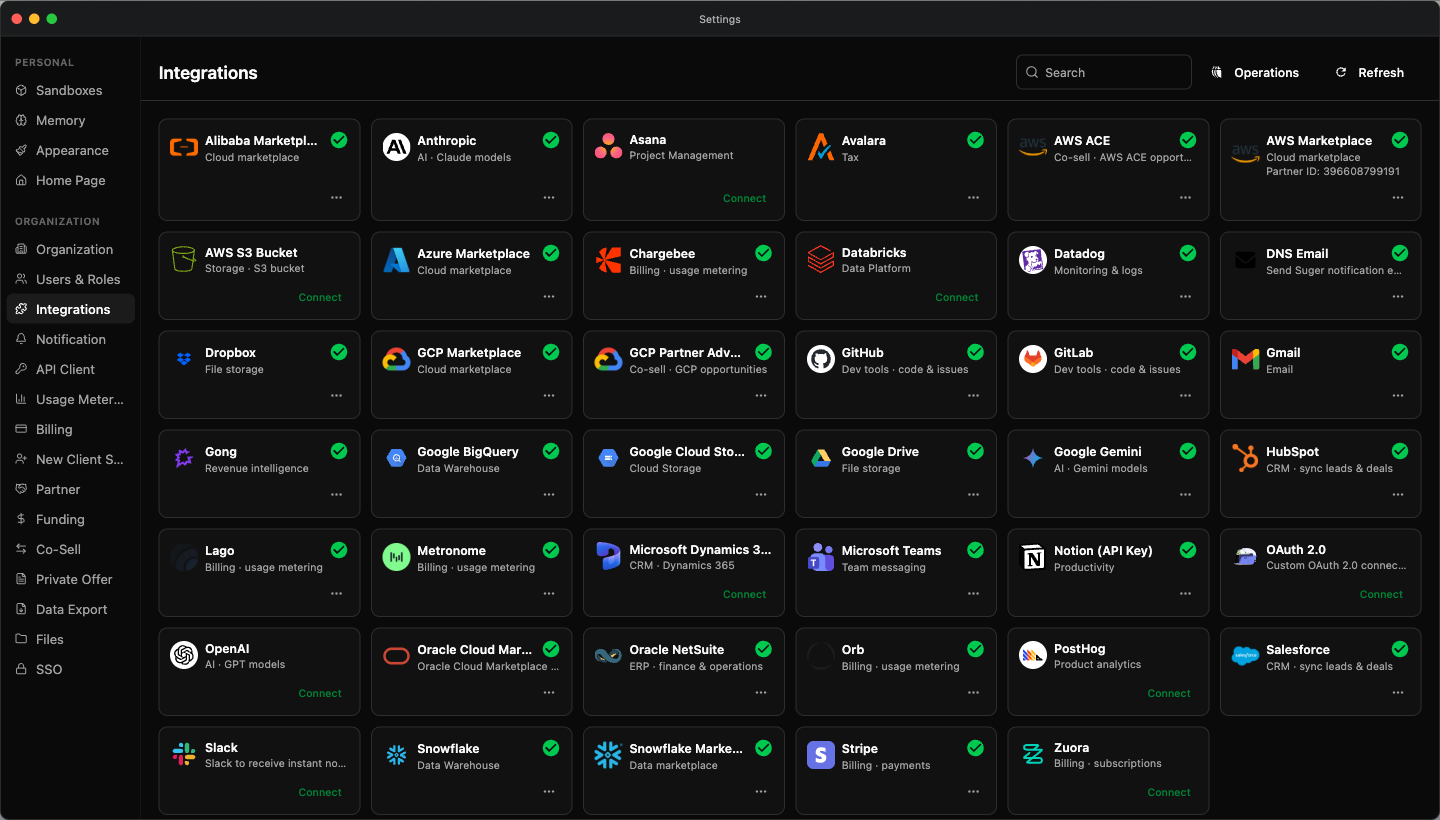Click the green connected checkmark on the Salesforce card
Image resolution: width=1440 pixels, height=820 pixels.
pos(1400,649)
